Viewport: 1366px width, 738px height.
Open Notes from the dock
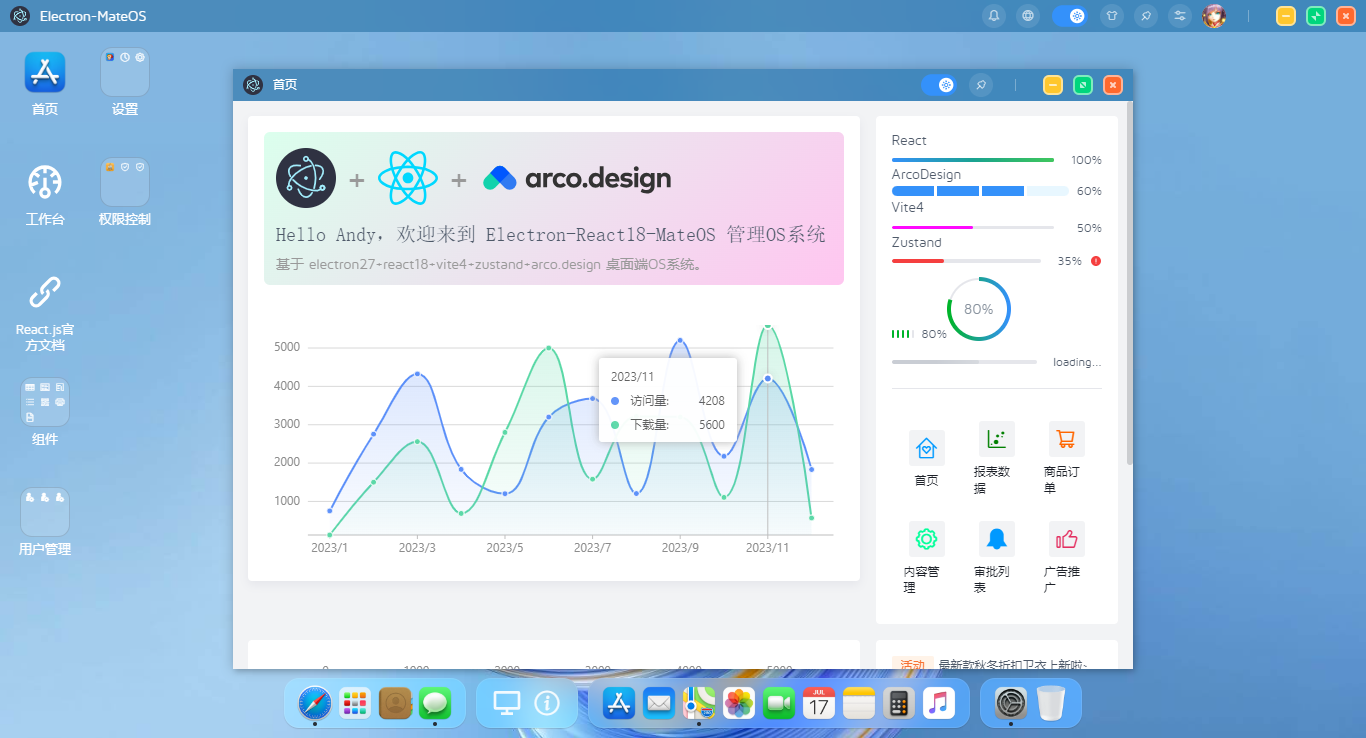pos(859,704)
